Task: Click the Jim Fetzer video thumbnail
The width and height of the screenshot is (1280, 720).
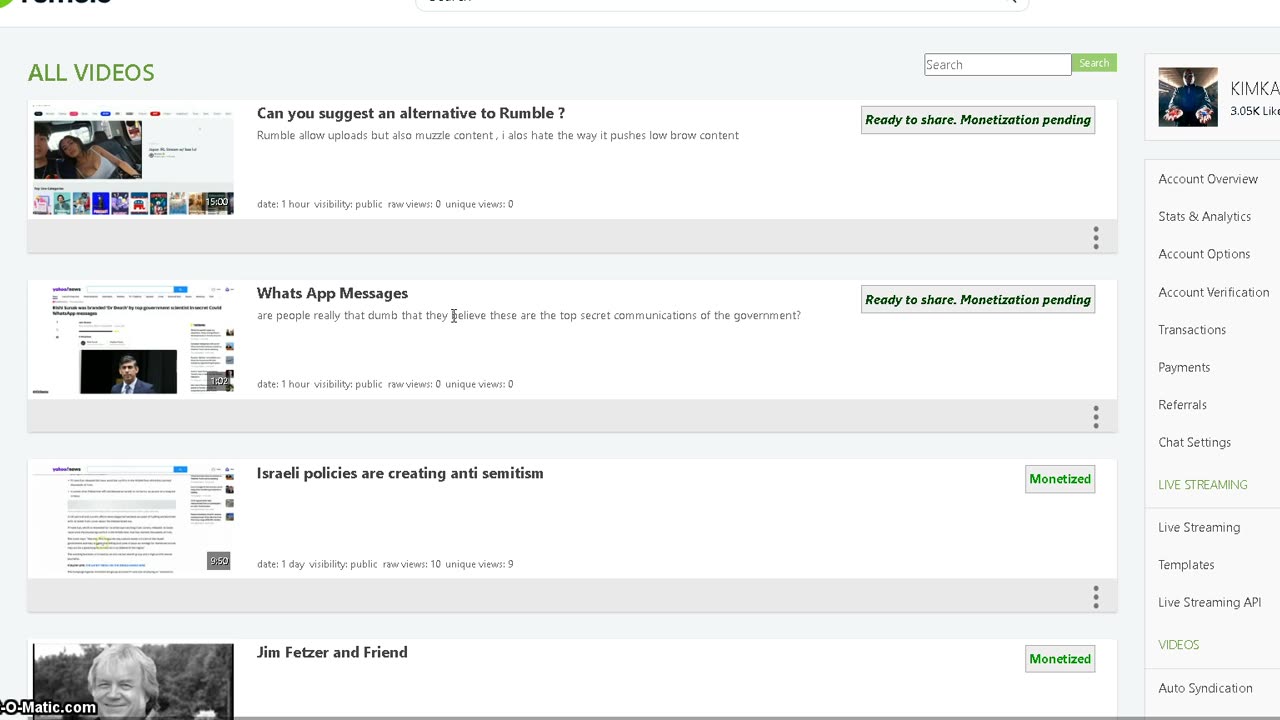Action: tap(133, 681)
